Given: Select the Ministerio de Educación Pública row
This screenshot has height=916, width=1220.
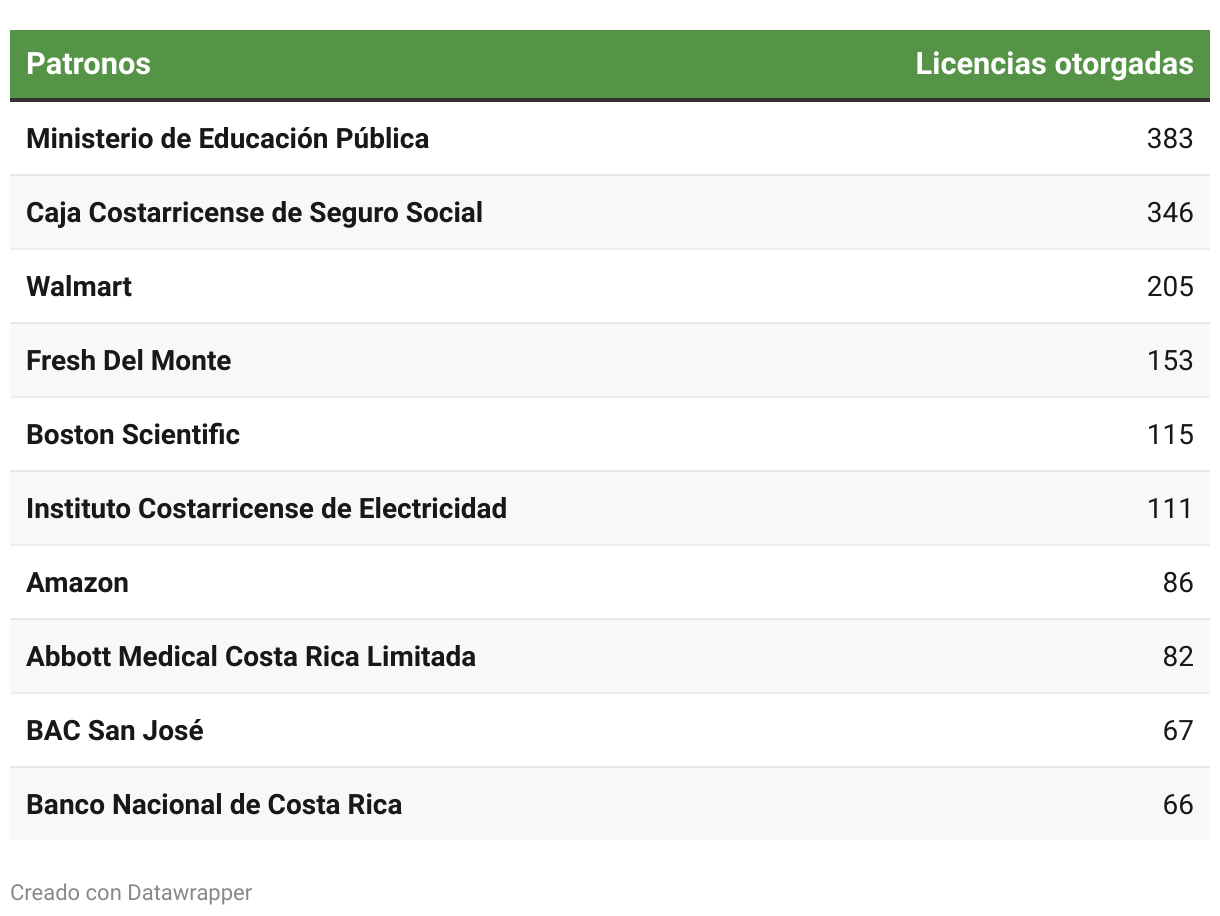Looking at the screenshot, I should (610, 139).
